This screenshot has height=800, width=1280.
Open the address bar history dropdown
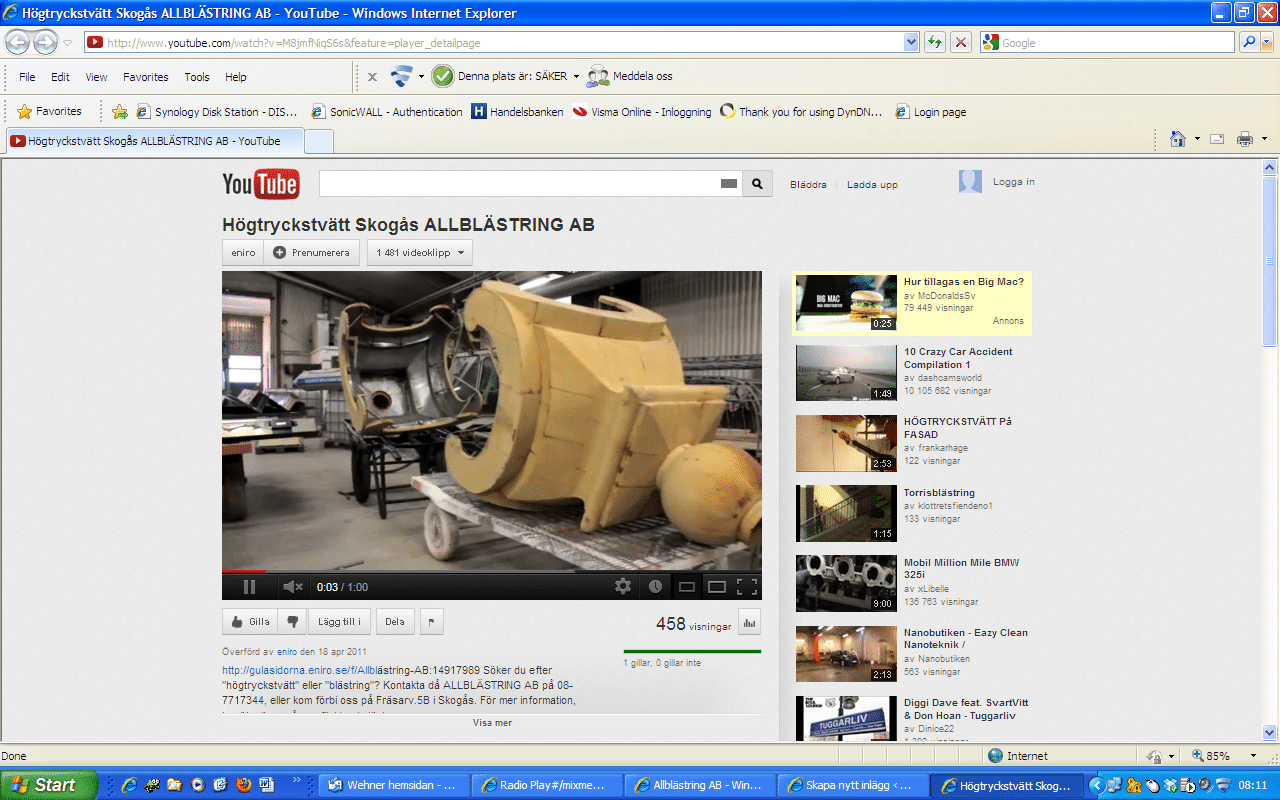(x=911, y=42)
